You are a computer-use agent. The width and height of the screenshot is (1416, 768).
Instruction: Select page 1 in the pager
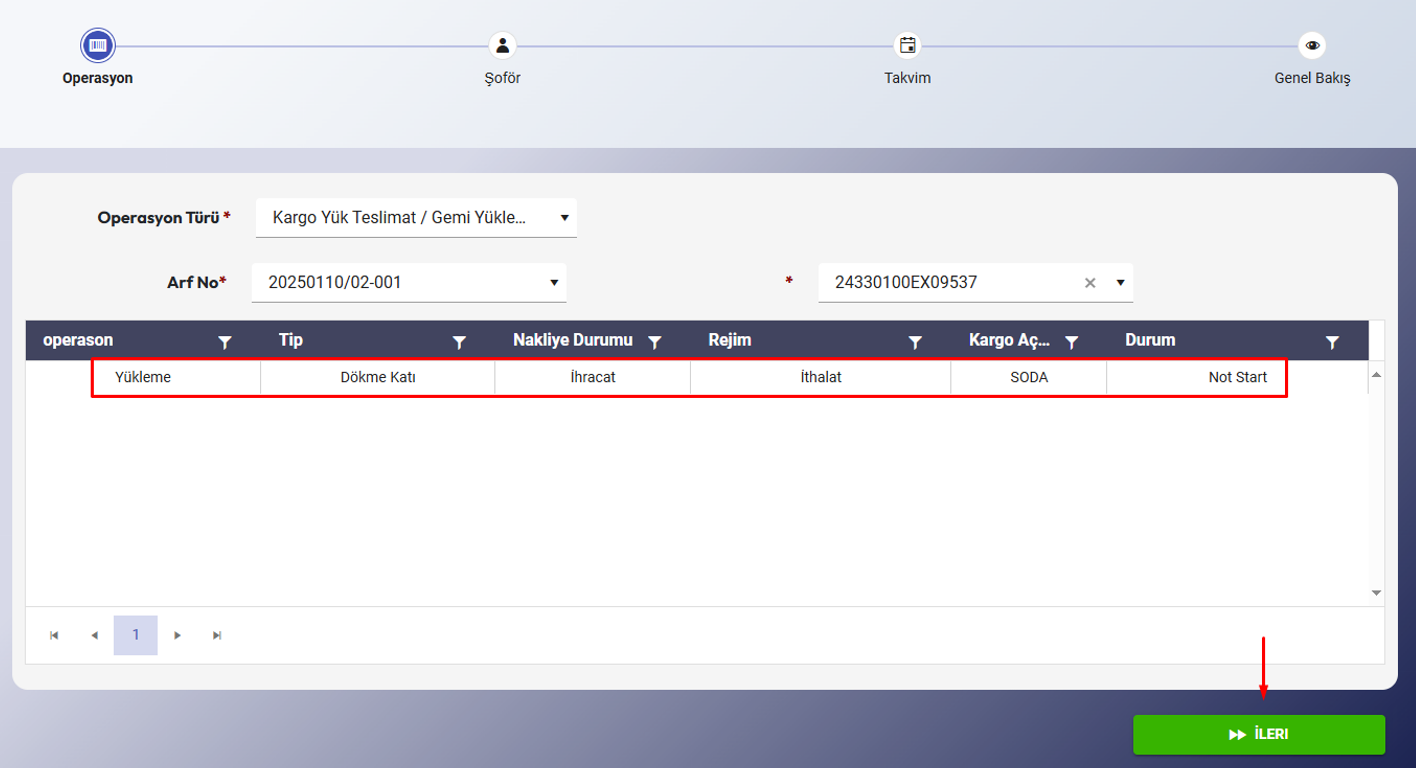(136, 635)
